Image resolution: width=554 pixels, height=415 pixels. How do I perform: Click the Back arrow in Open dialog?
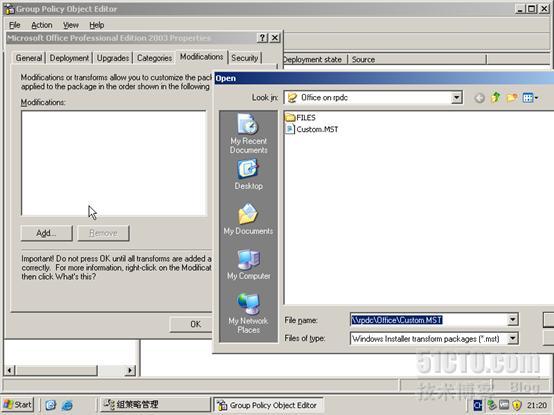coord(479,98)
